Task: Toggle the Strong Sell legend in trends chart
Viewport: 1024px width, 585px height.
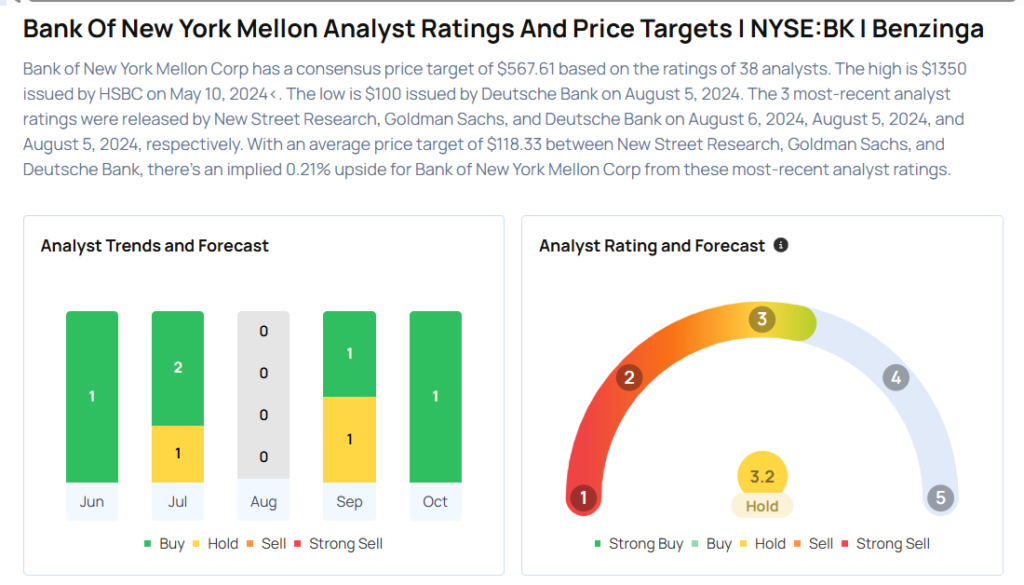Action: coord(338,544)
